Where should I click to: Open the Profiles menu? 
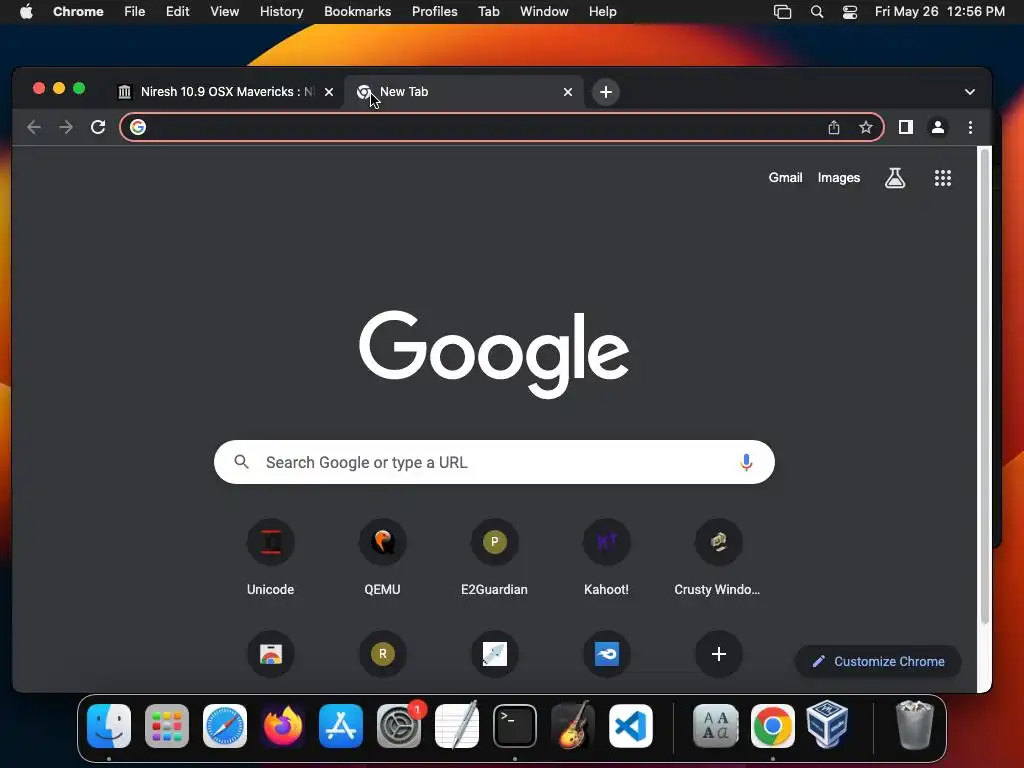pos(434,12)
